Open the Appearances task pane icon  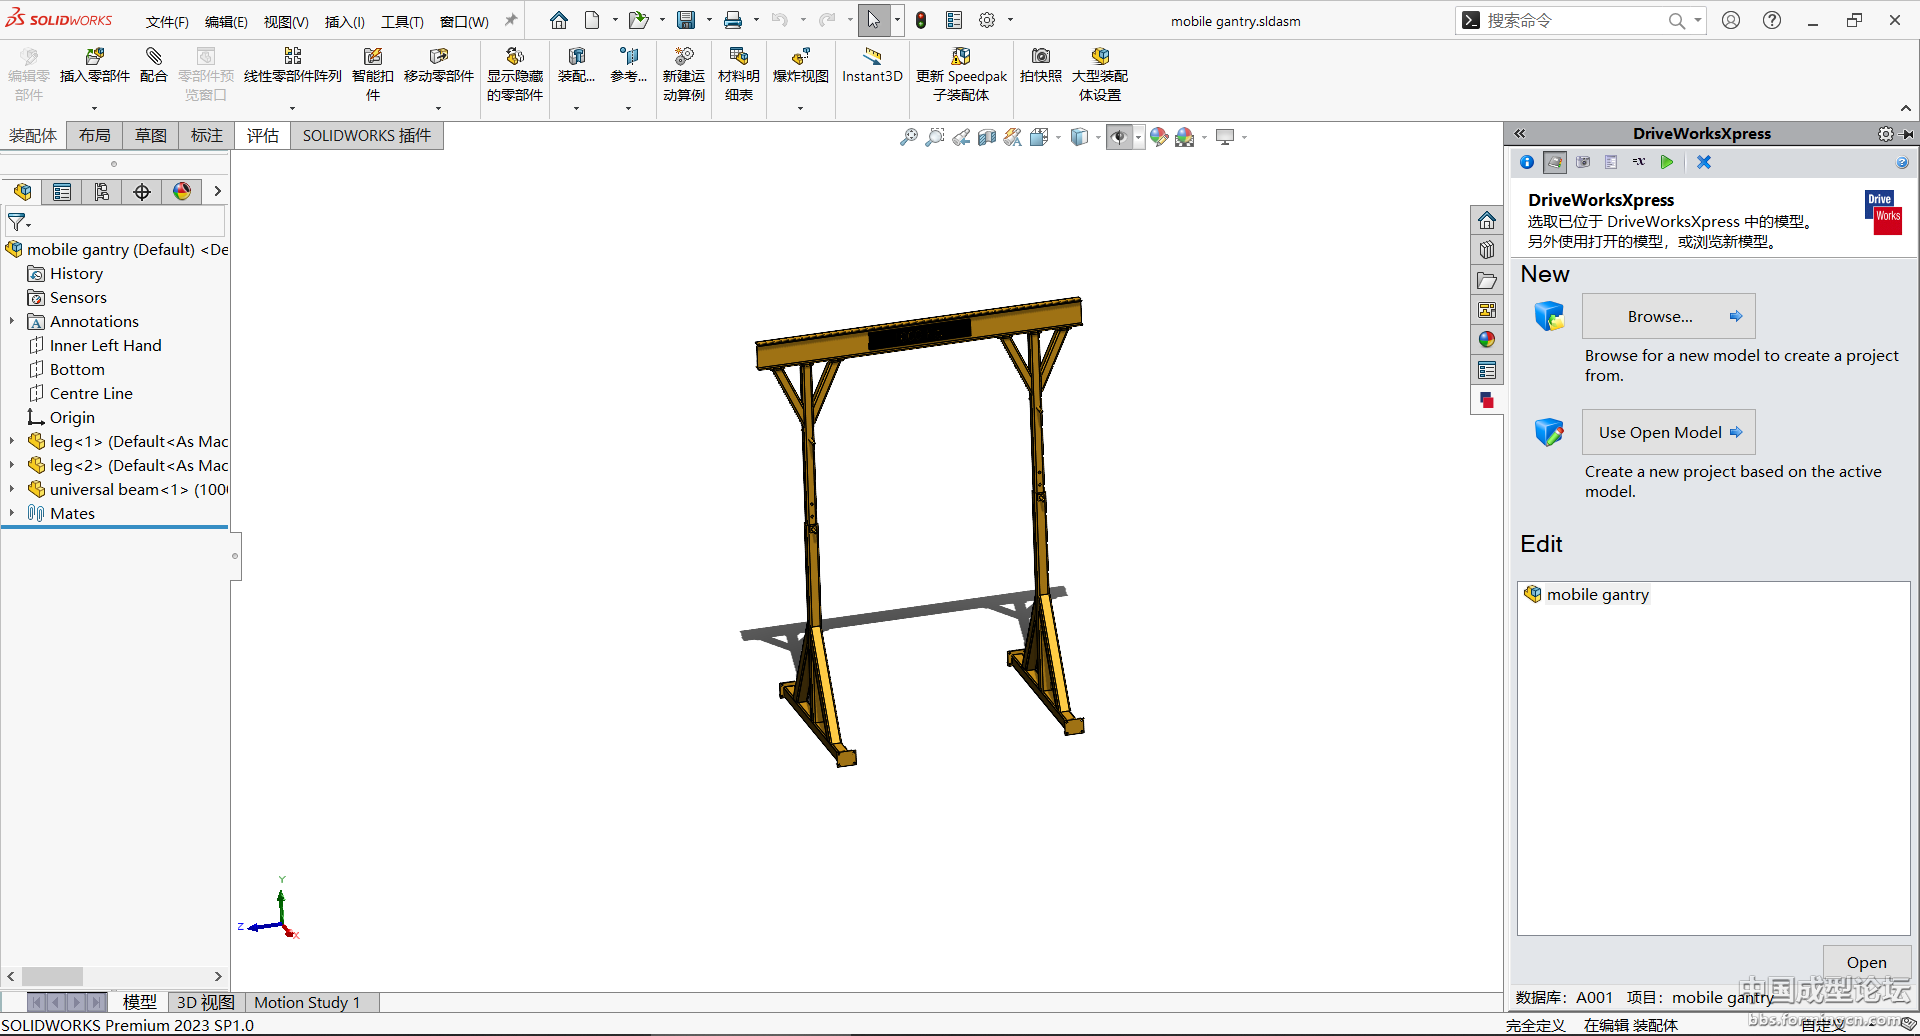coord(1487,340)
